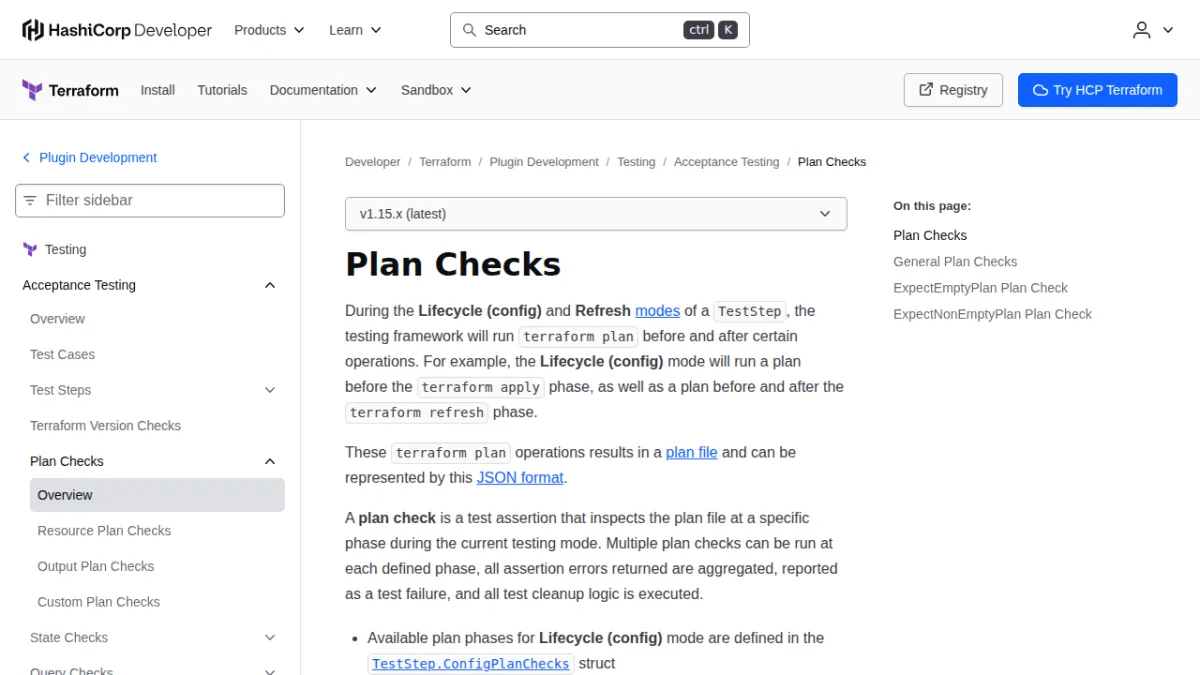Click the TestStep.ConfigPlanChecks link
Viewport: 1200px width, 675px height.
[x=470, y=664]
